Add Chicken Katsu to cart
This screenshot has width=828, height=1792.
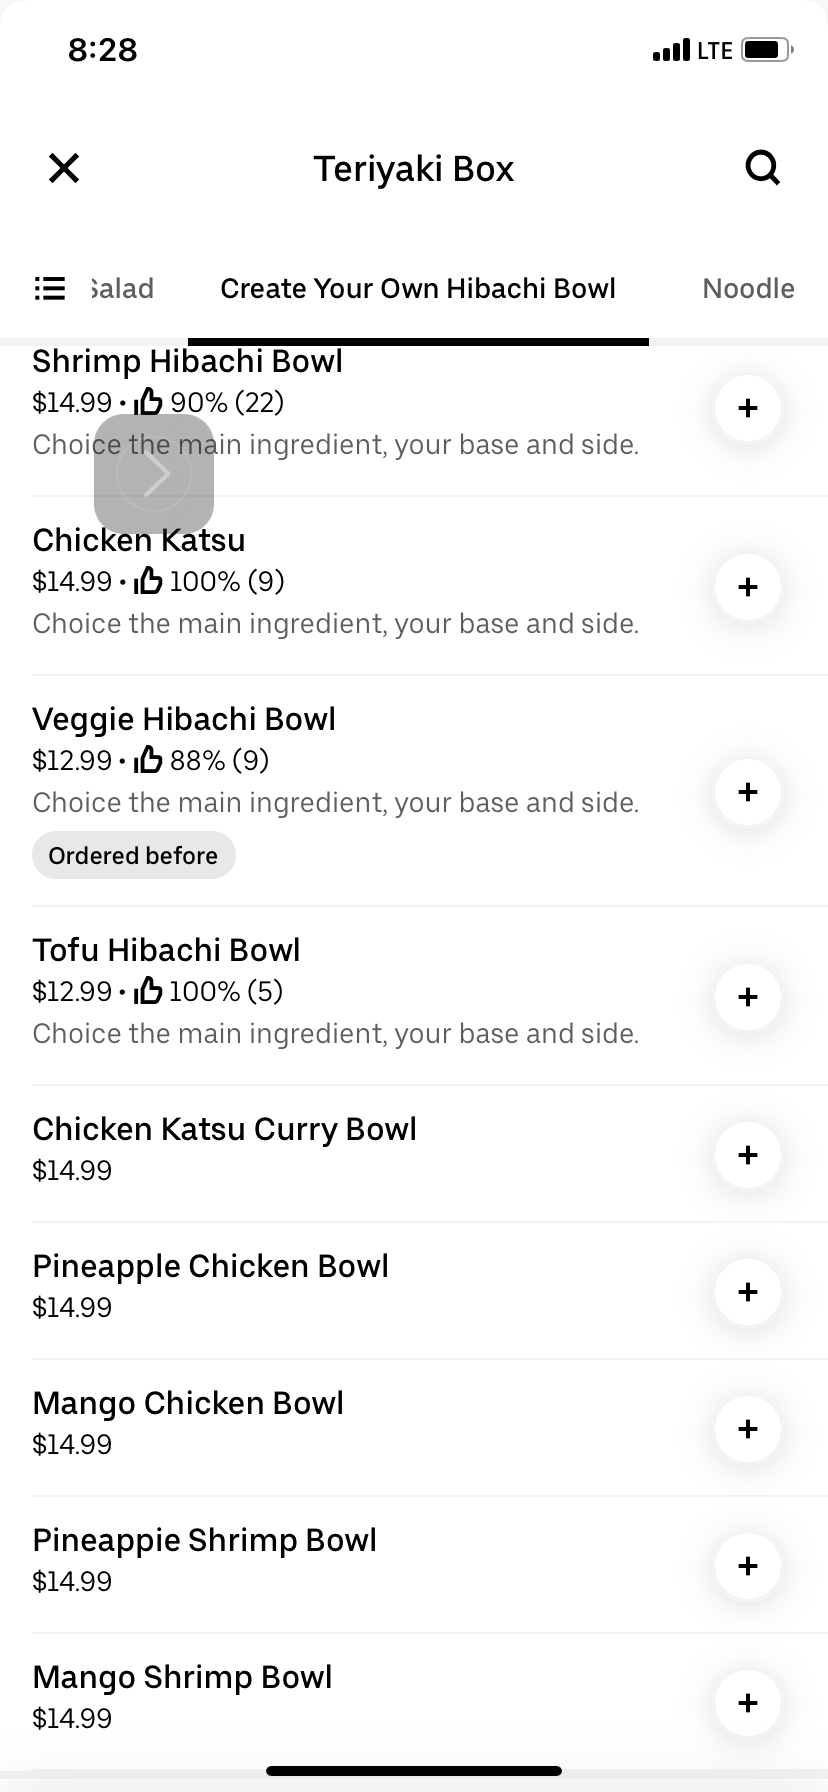coord(747,587)
